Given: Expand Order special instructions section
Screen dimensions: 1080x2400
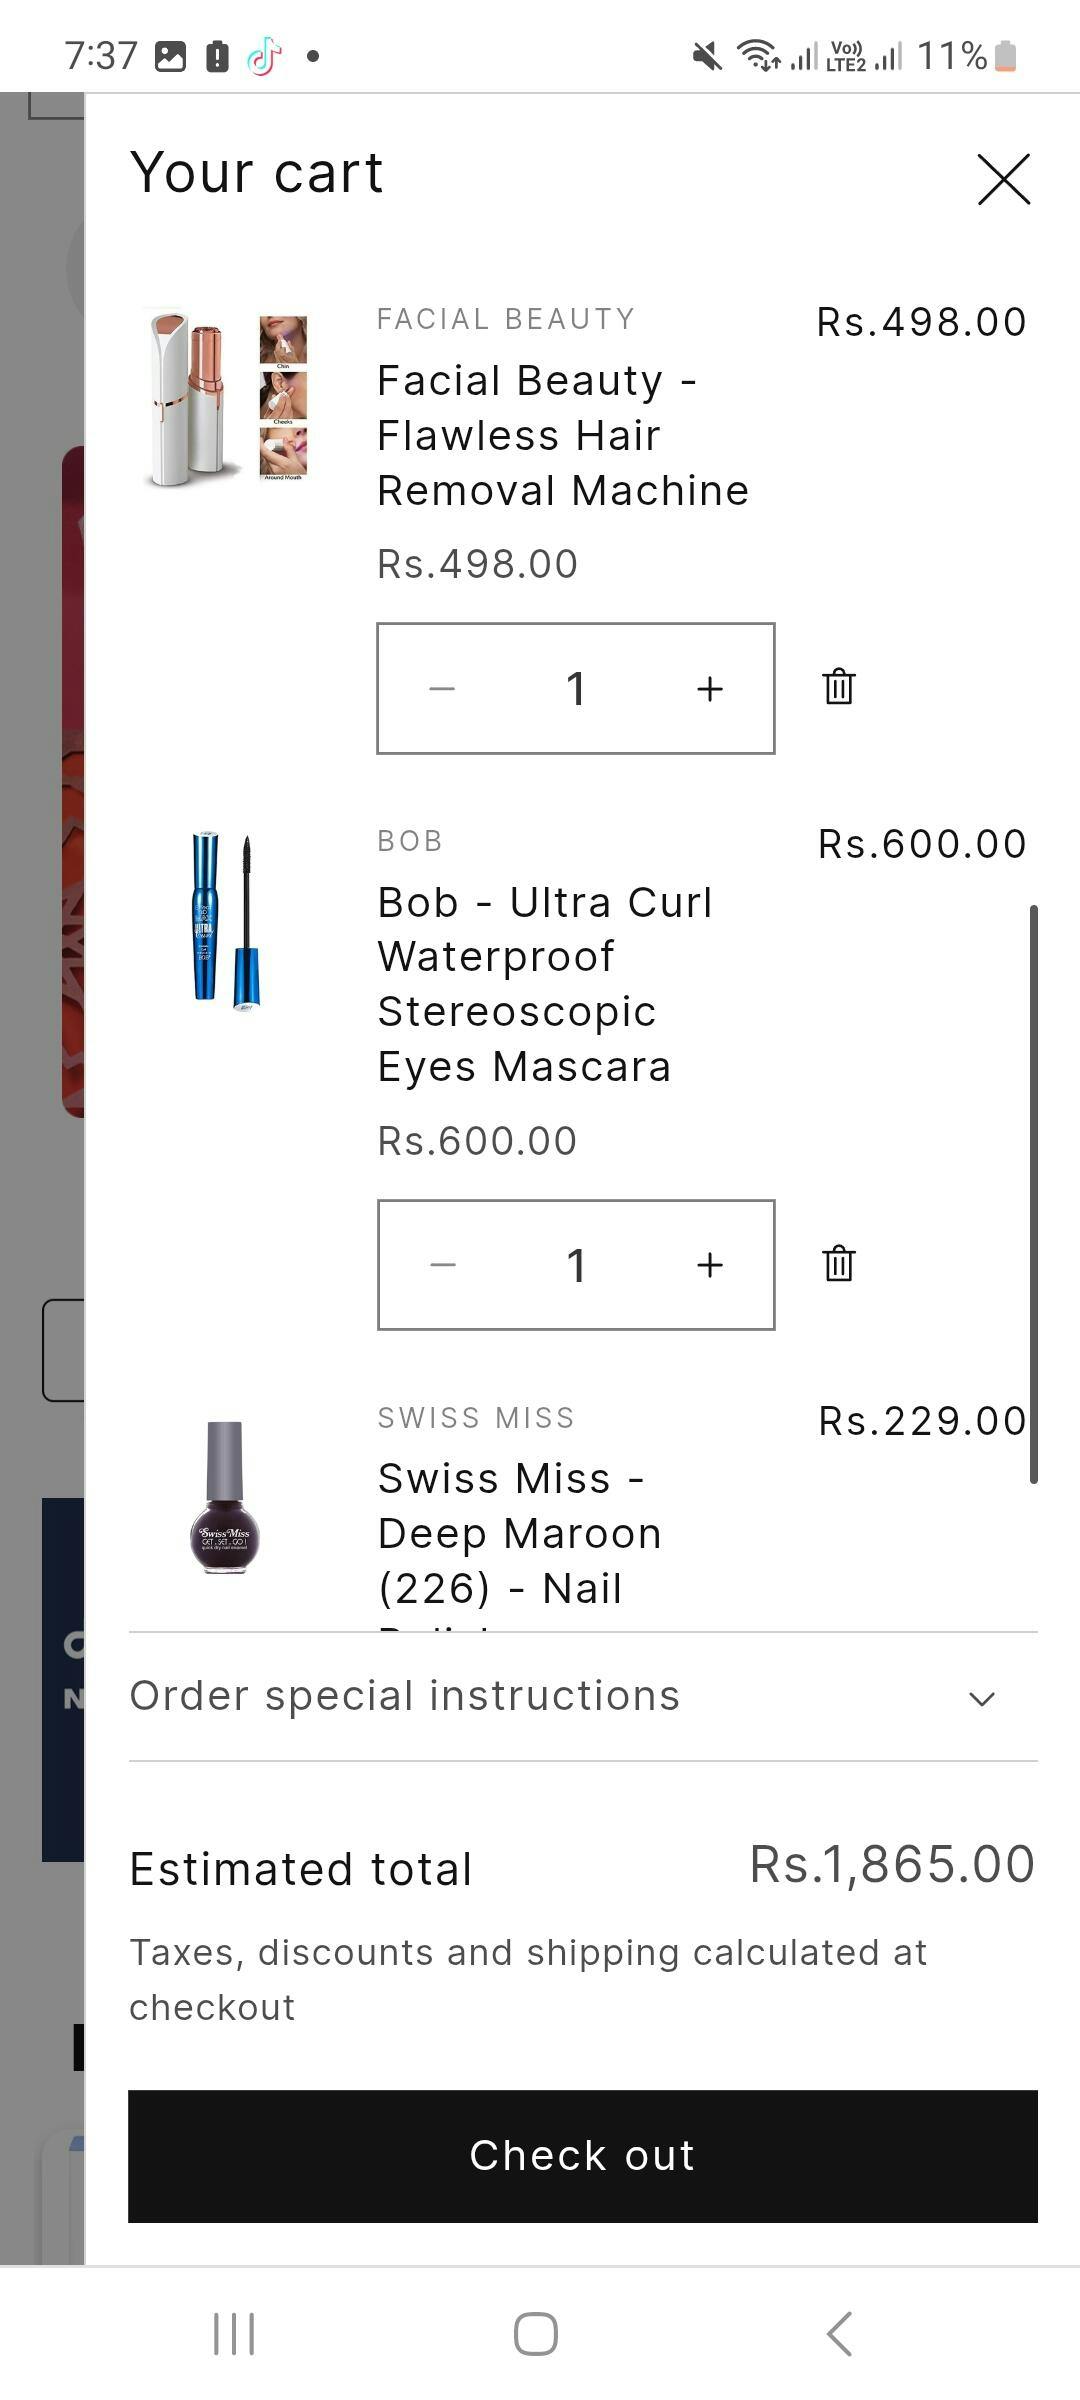Looking at the screenshot, I should coord(405,1696).
